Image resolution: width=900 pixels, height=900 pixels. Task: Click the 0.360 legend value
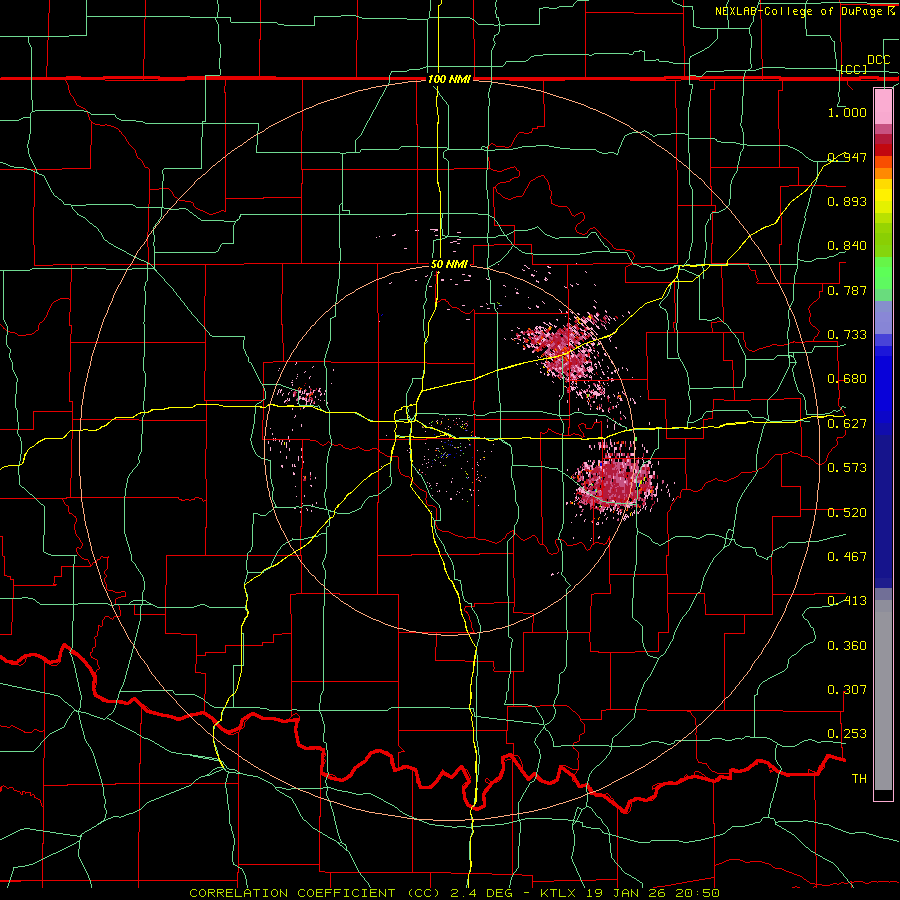coord(847,646)
